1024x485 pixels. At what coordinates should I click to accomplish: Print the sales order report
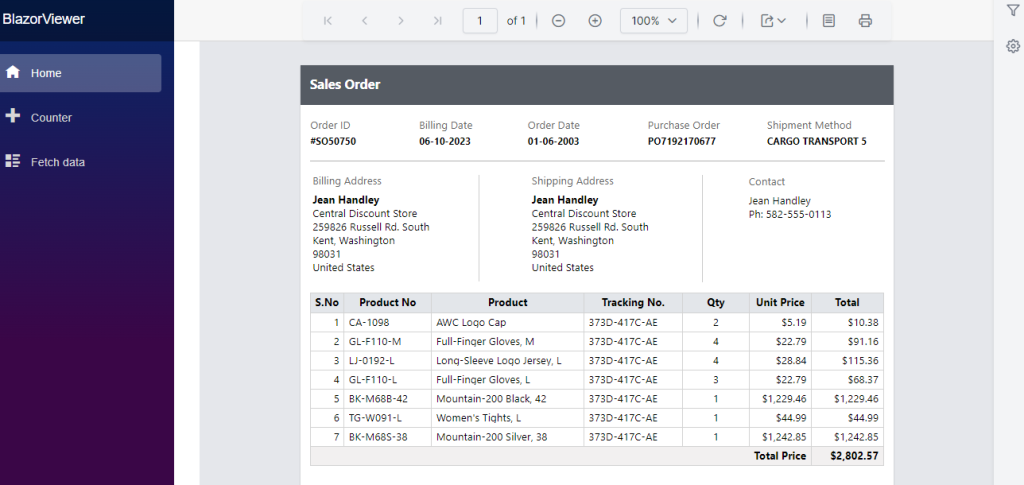pyautogui.click(x=865, y=21)
